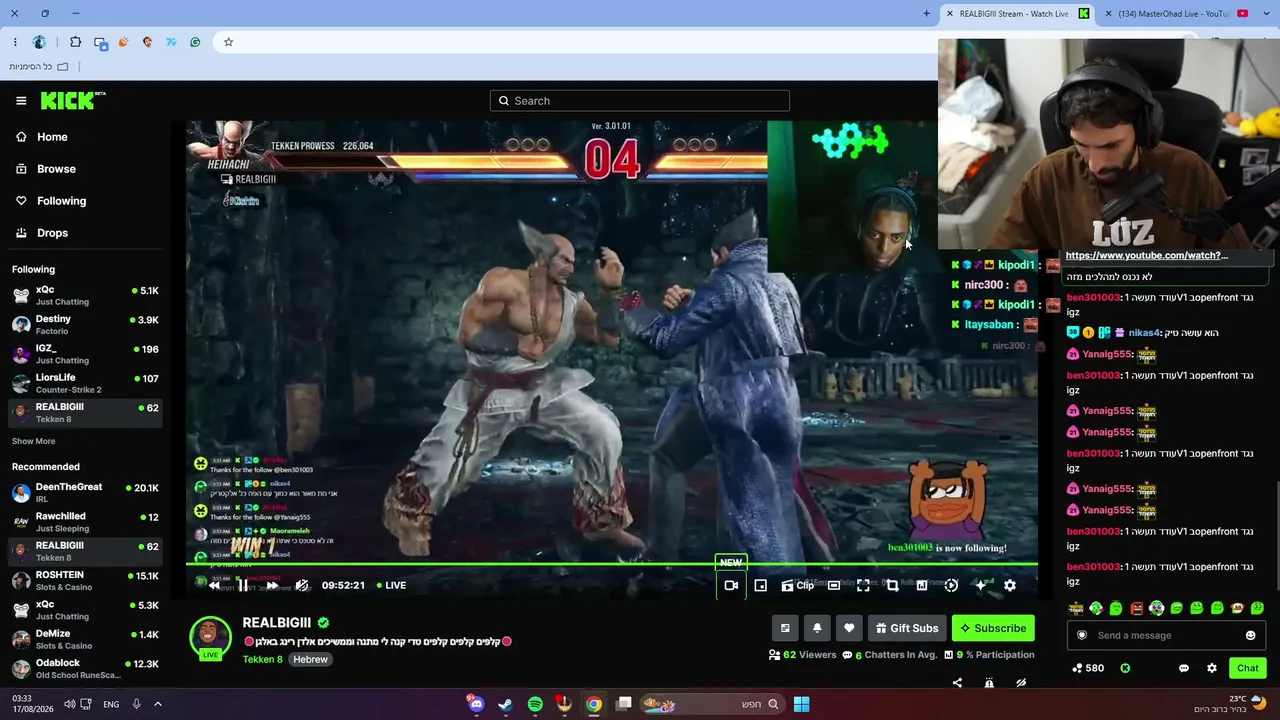
Task: Click the KICK logo
Action: (73, 100)
